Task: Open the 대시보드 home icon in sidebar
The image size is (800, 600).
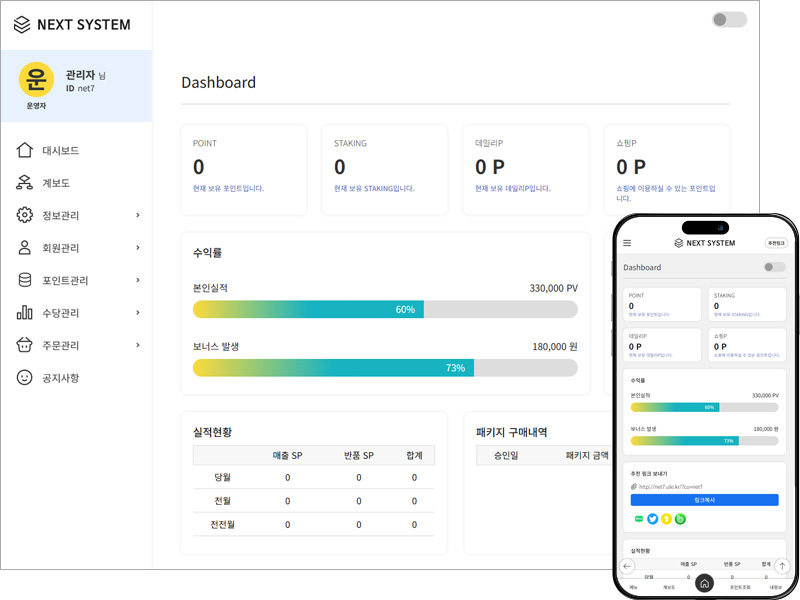Action: coord(25,151)
